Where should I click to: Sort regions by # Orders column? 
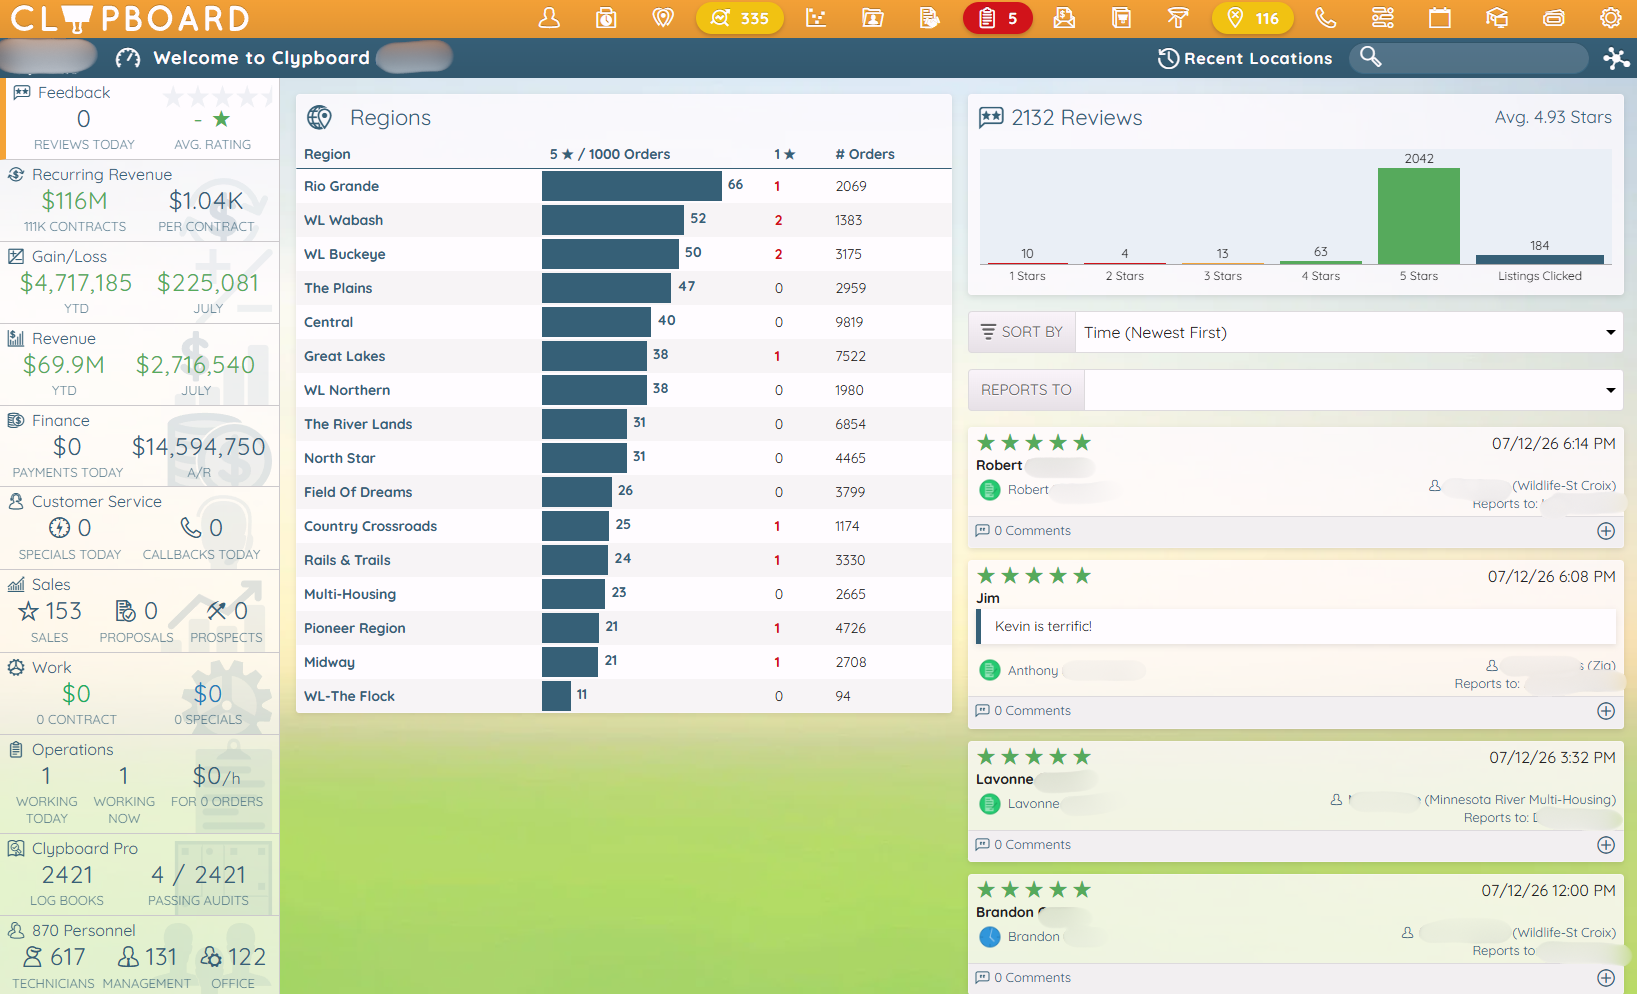pyautogui.click(x=865, y=154)
